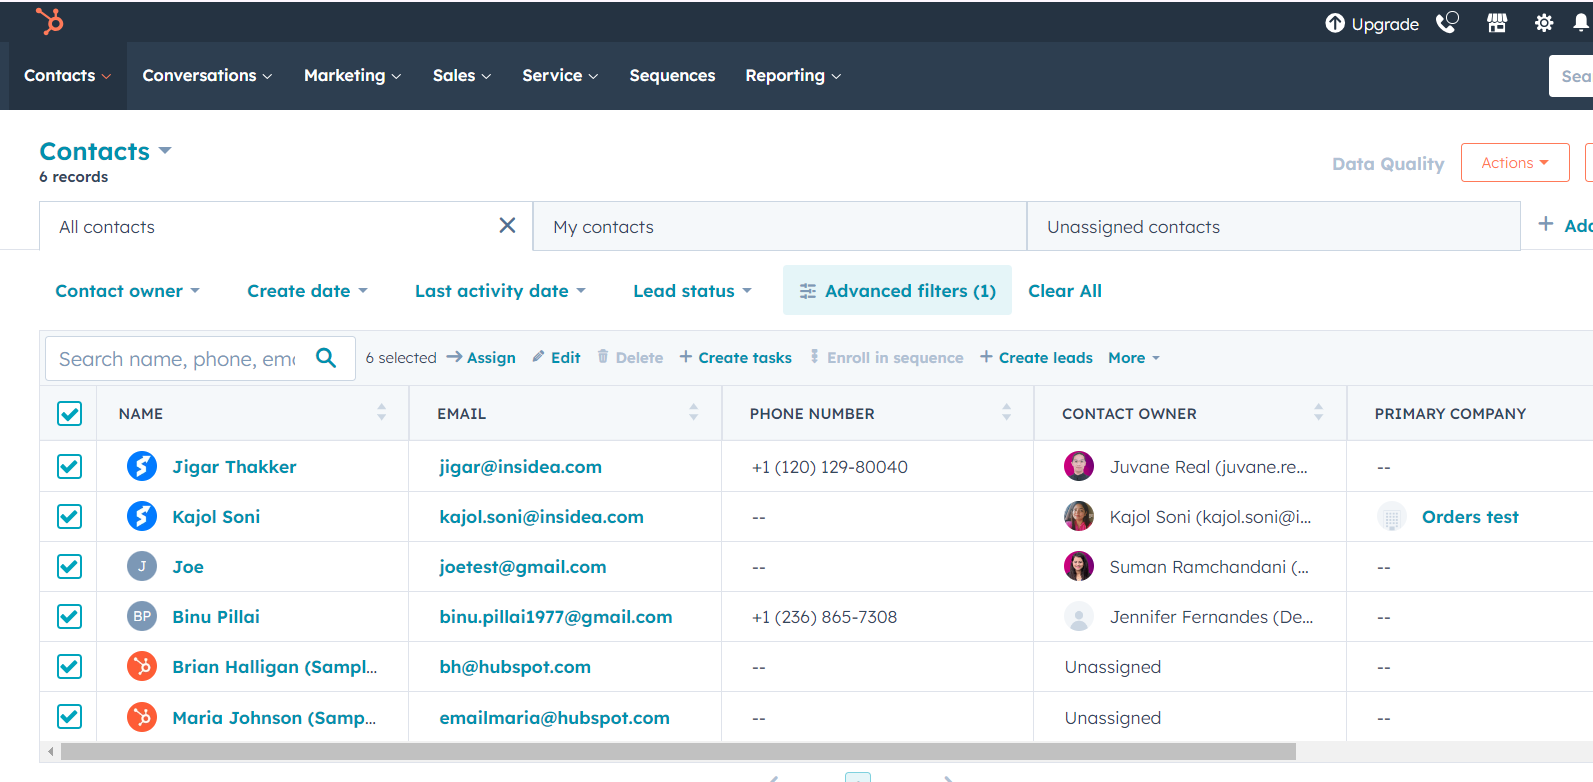Image resolution: width=1593 pixels, height=782 pixels.
Task: Open jigar@insidea.com email link
Action: (x=520, y=467)
